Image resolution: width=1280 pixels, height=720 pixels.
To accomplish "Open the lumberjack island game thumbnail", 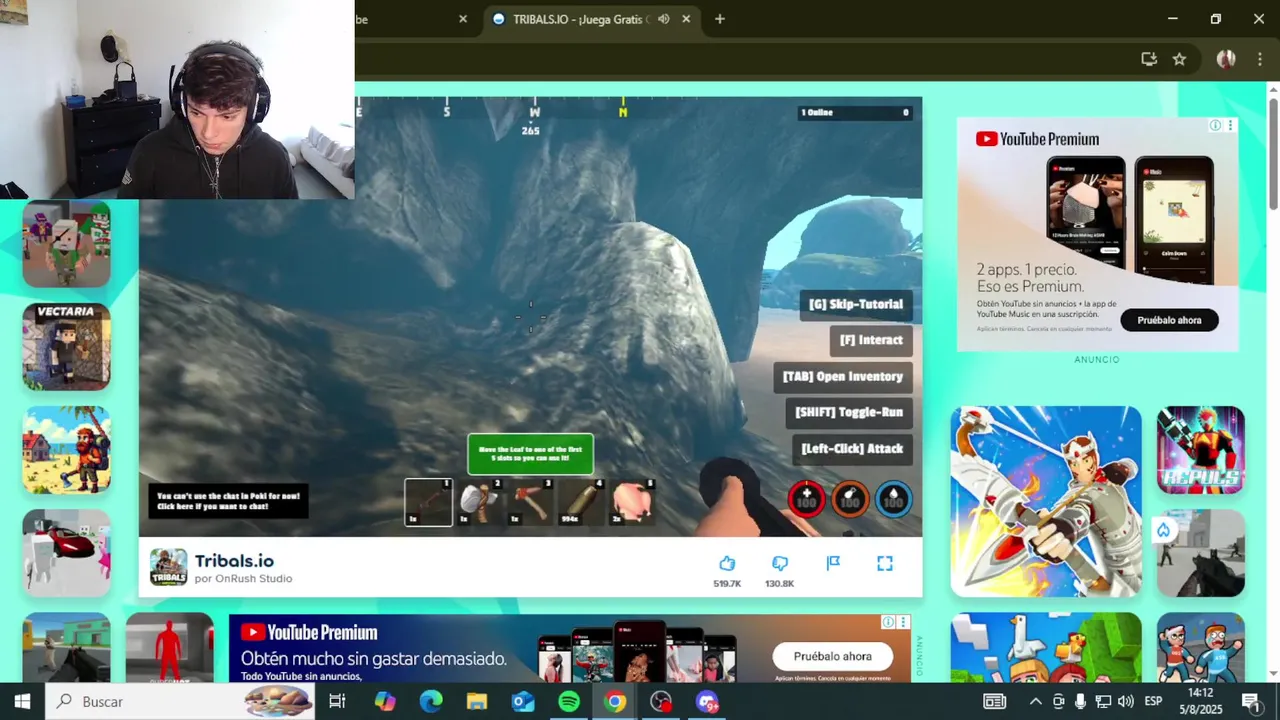I will click(66, 450).
